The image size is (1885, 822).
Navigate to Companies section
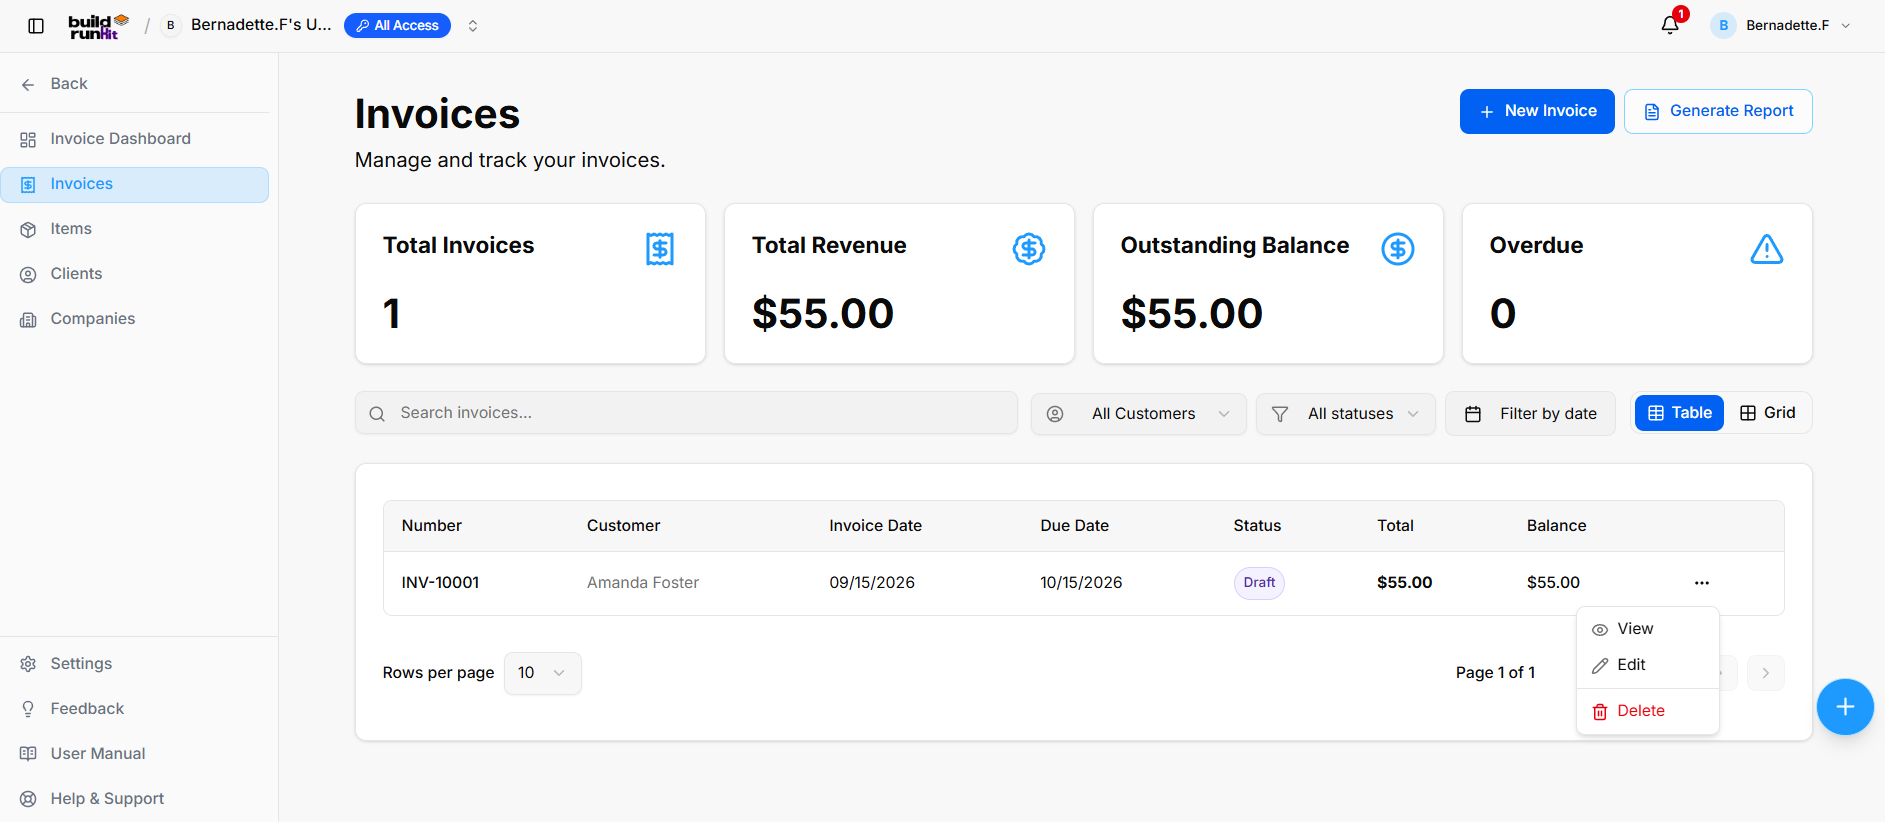(135, 319)
